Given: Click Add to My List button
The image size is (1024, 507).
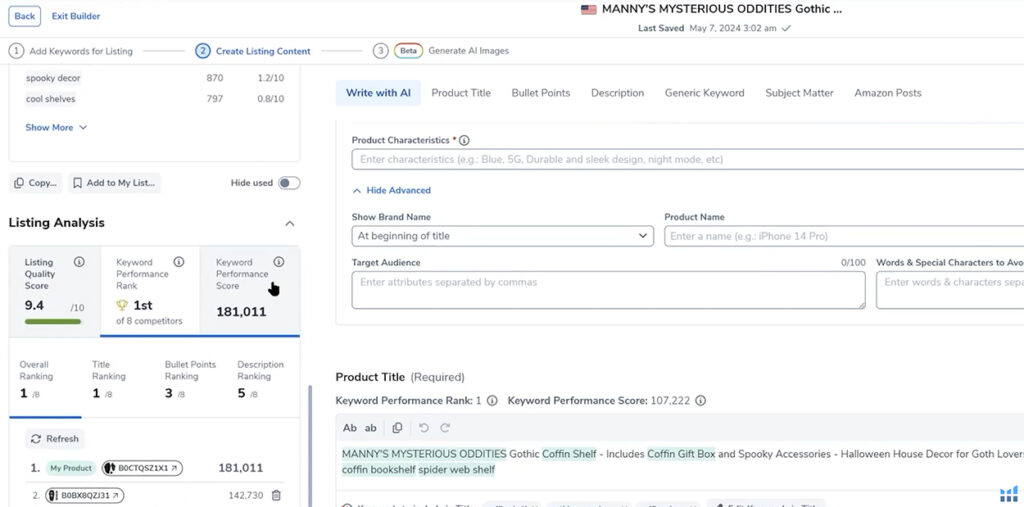Looking at the screenshot, I should 114,183.
